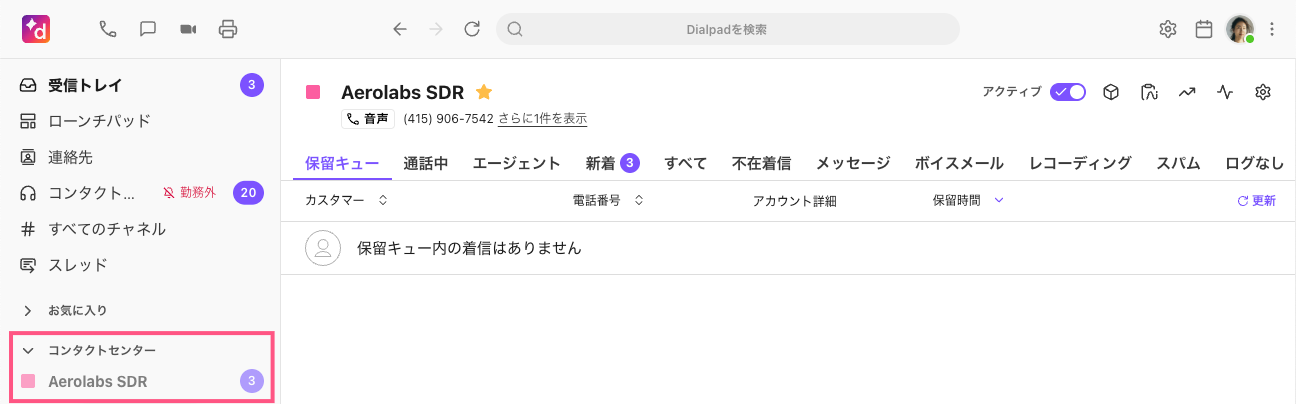Open the trending analytics arrow icon
This screenshot has height=404, width=1296.
coord(1187,92)
